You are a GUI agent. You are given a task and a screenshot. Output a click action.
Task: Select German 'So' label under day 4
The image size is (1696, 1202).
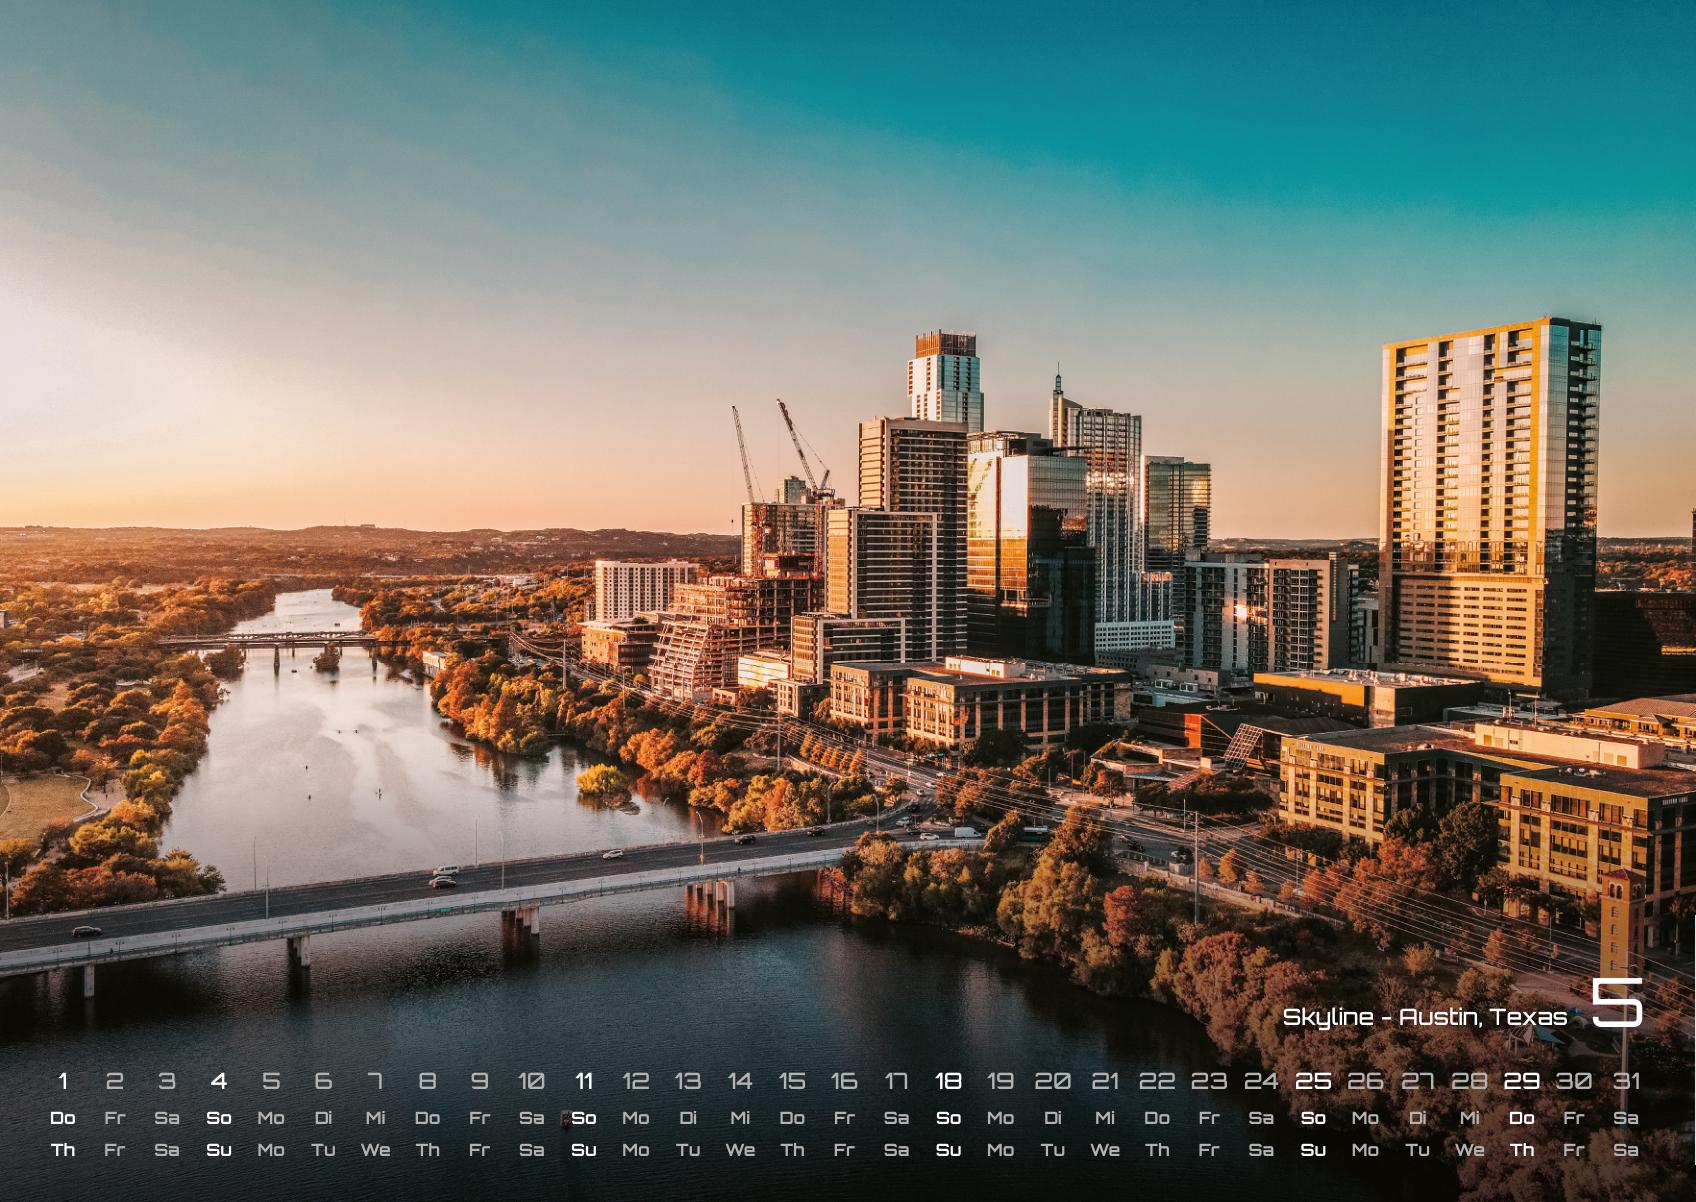tap(219, 1118)
